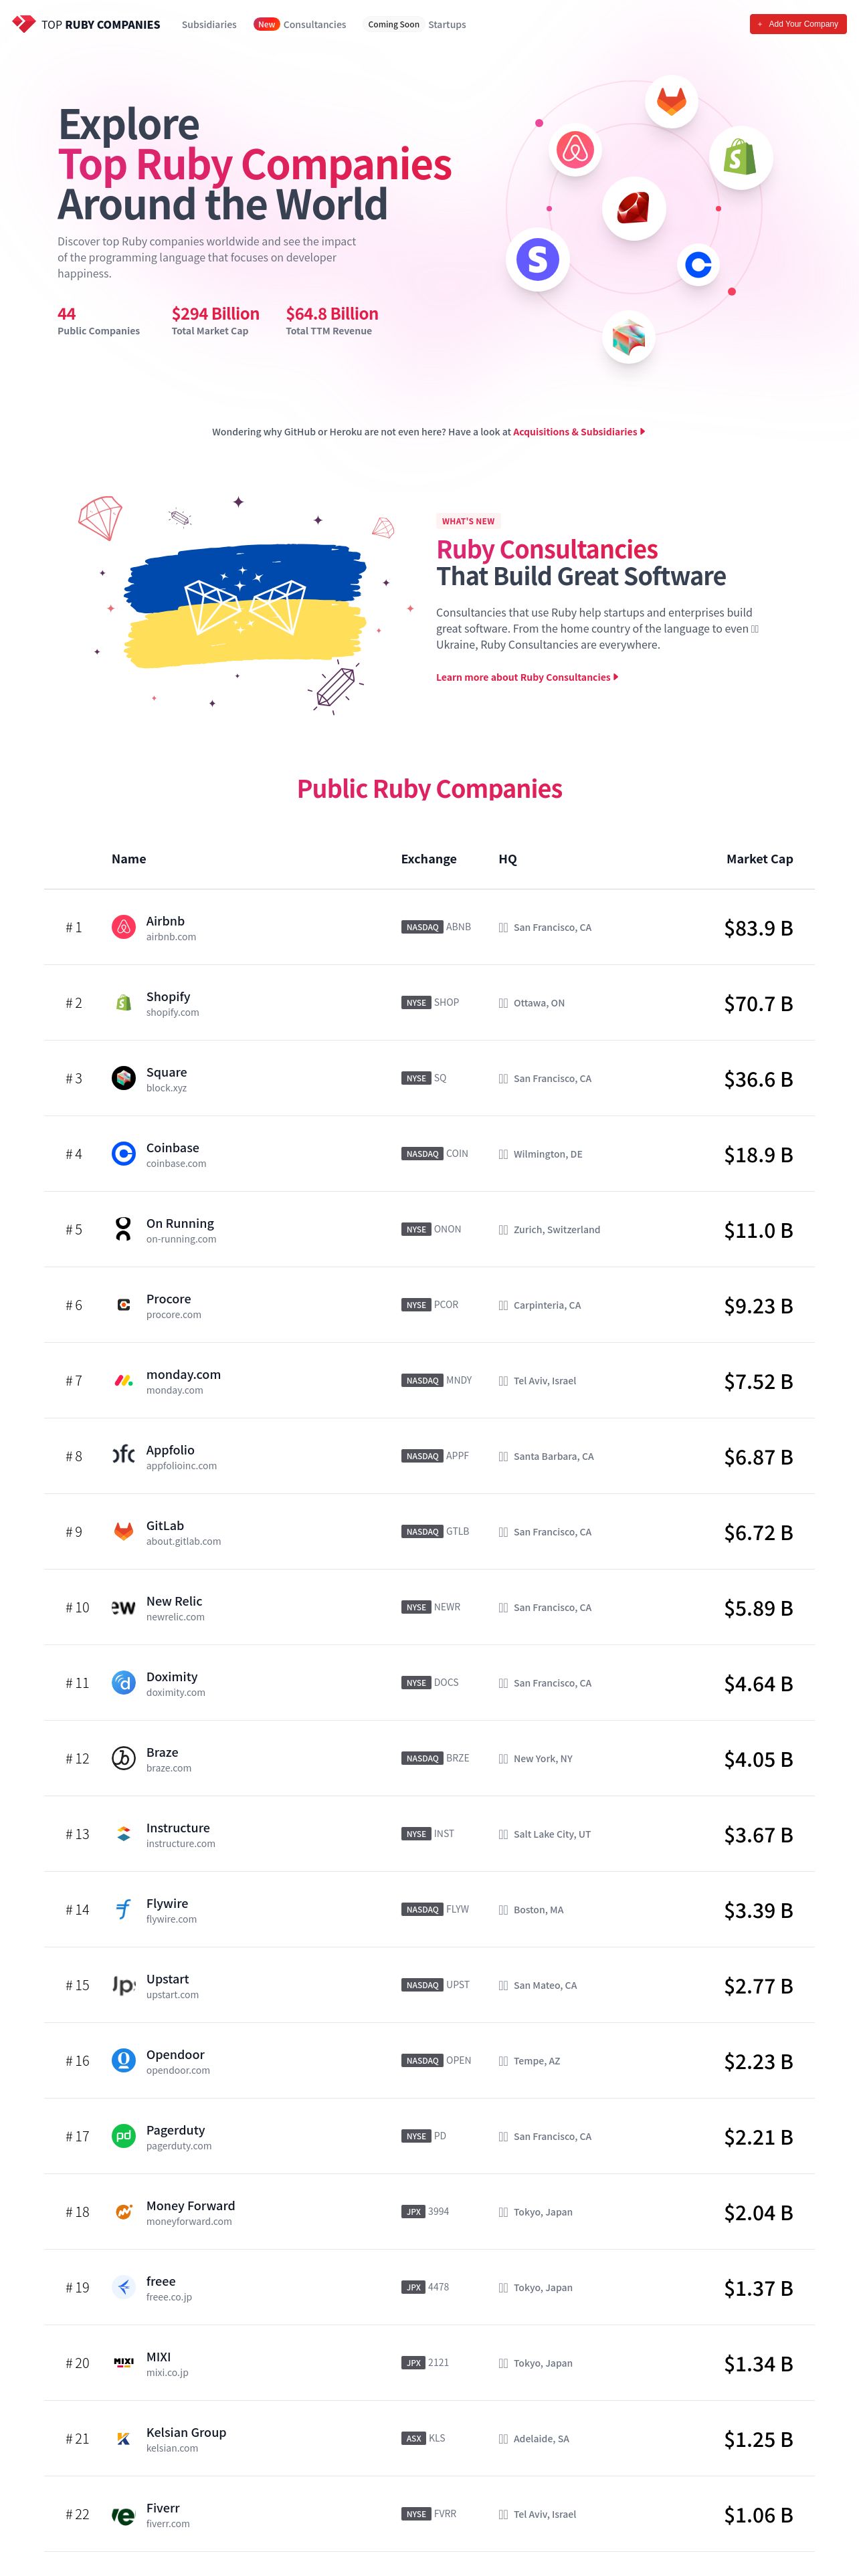The height and width of the screenshot is (2576, 859).
Task: Click the Opendoor blue logo icon
Action: pyautogui.click(x=123, y=2060)
